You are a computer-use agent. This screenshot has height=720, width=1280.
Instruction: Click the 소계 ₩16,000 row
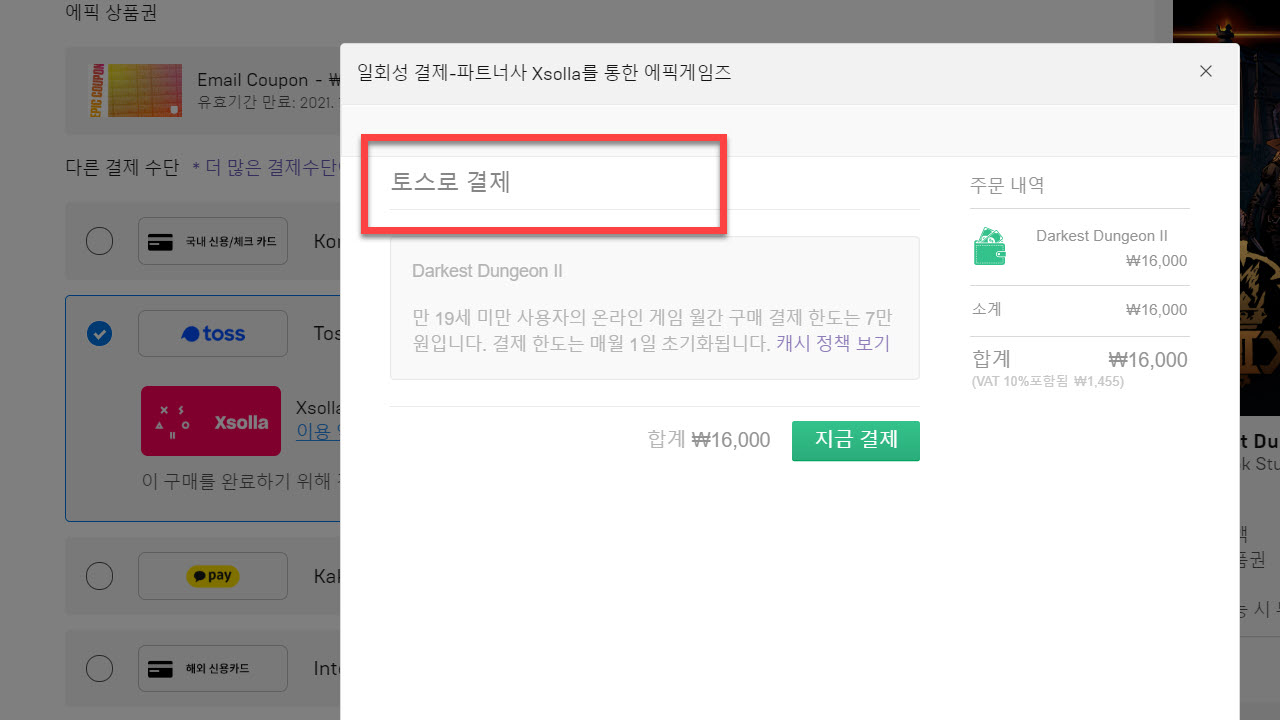1080,310
